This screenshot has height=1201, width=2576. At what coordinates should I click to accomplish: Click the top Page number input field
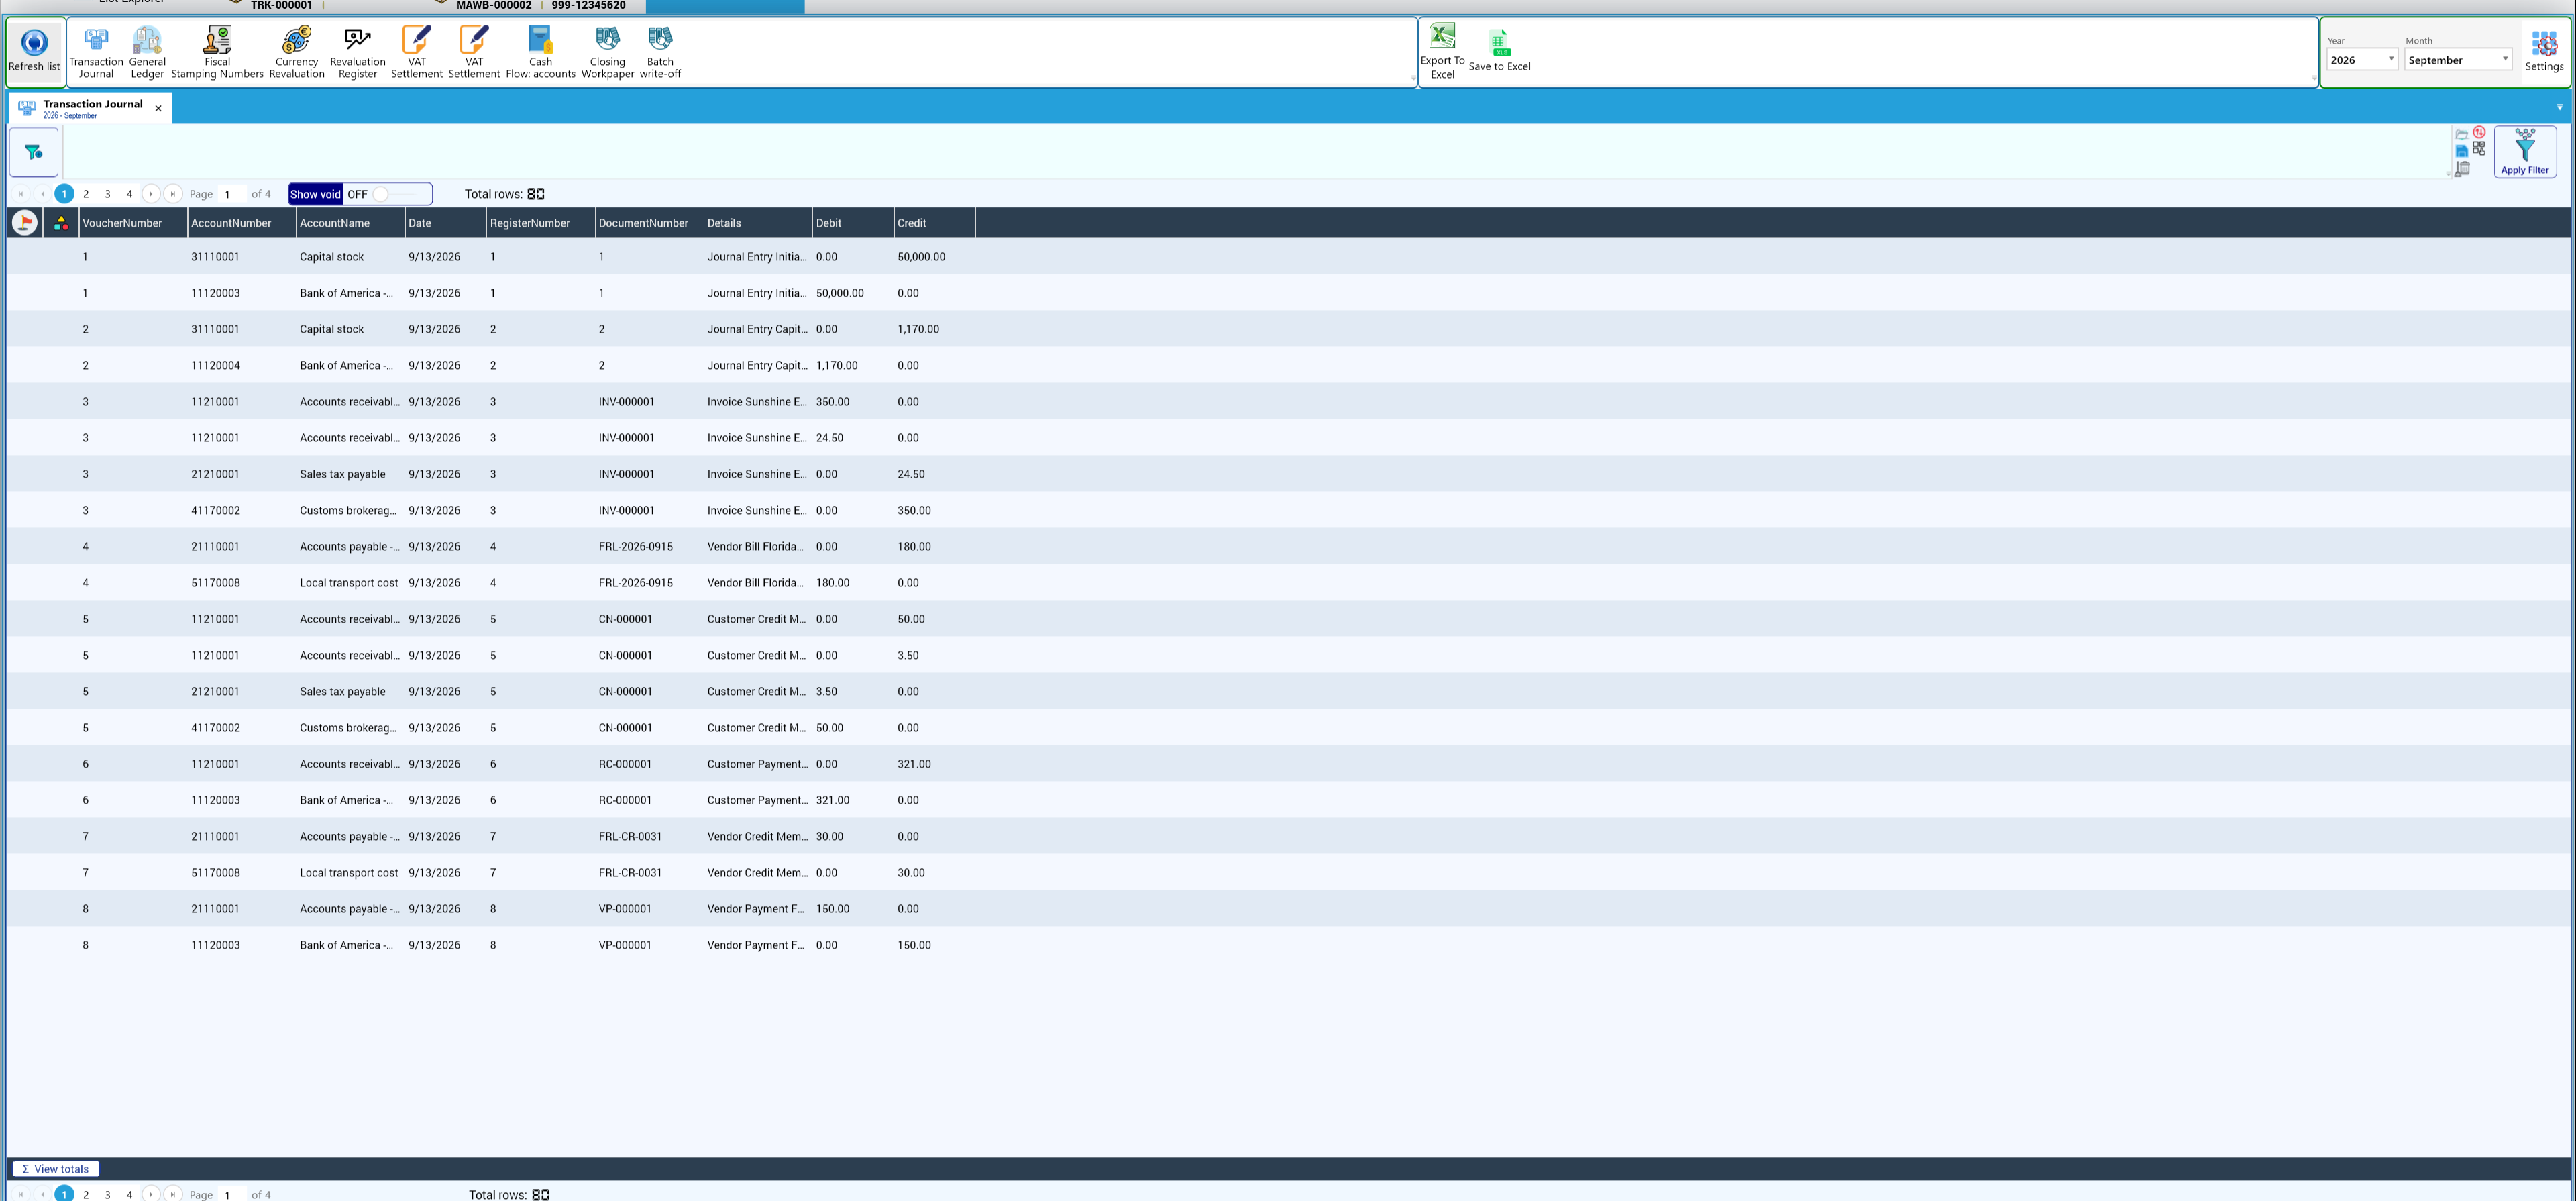[232, 194]
